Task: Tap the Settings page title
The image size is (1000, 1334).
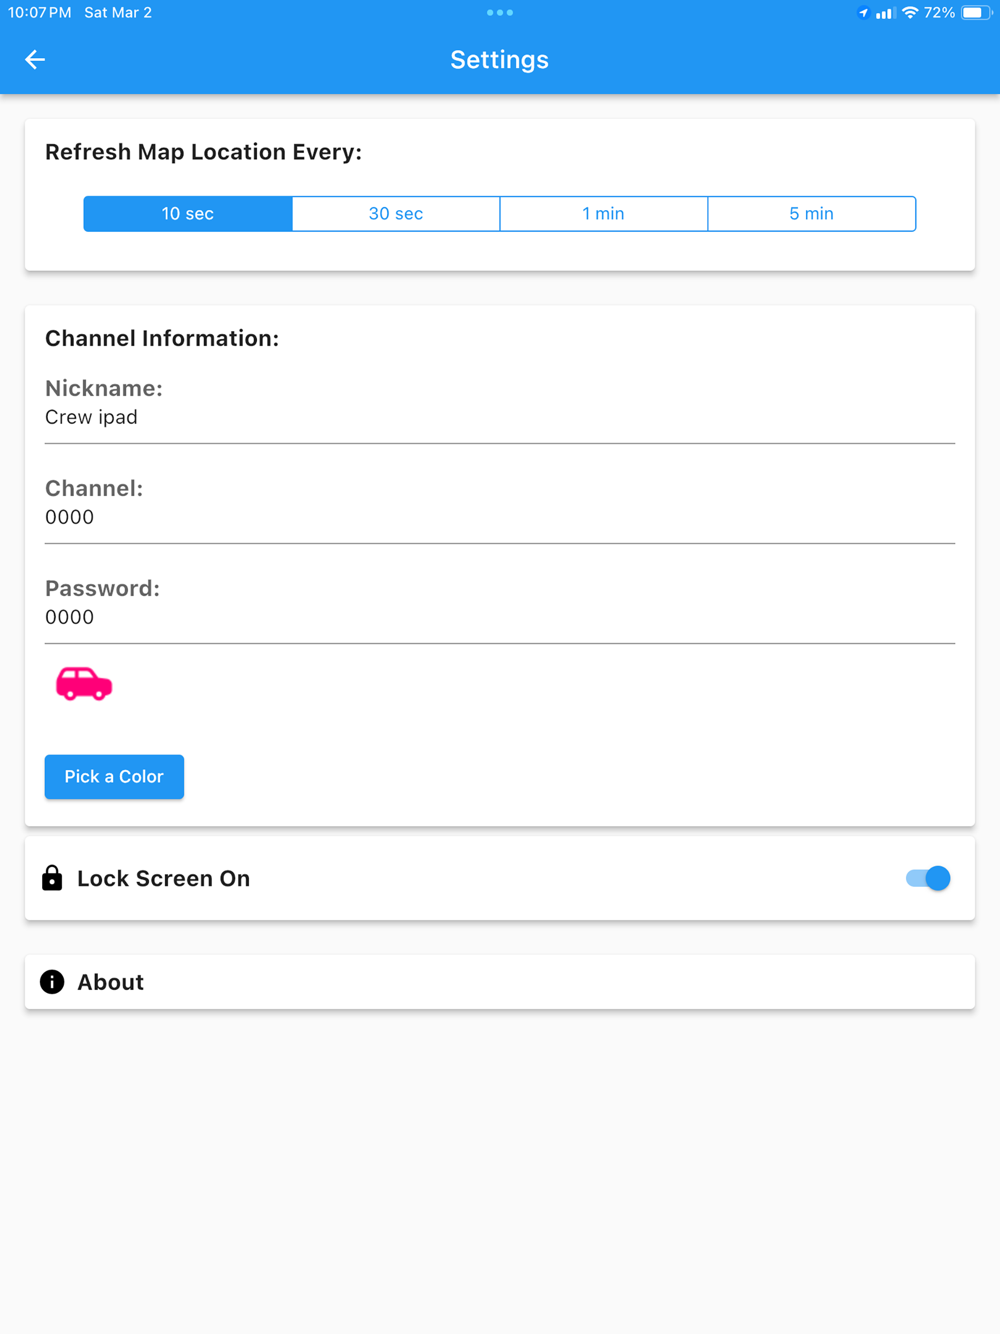Action: [x=499, y=60]
